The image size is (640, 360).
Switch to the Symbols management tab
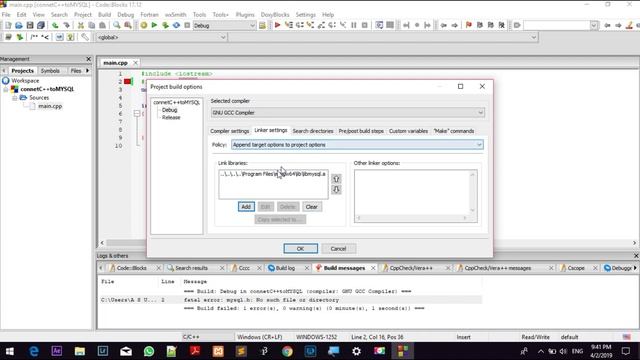(x=50, y=71)
